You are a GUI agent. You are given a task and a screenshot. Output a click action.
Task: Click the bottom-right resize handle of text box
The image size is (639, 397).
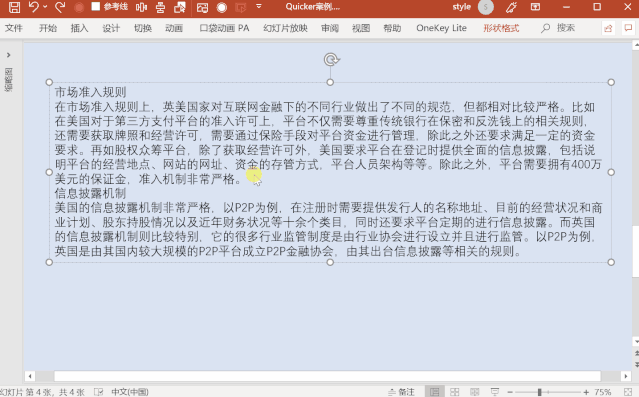pos(611,262)
